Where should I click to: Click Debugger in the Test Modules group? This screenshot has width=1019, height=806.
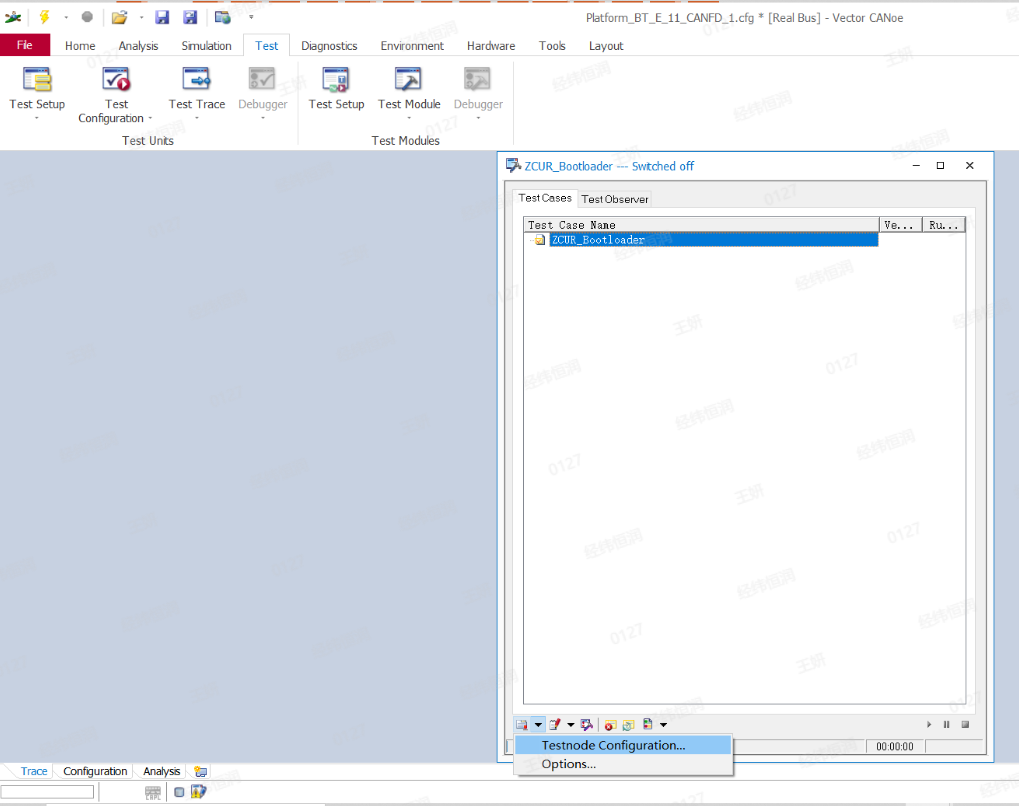pos(478,93)
